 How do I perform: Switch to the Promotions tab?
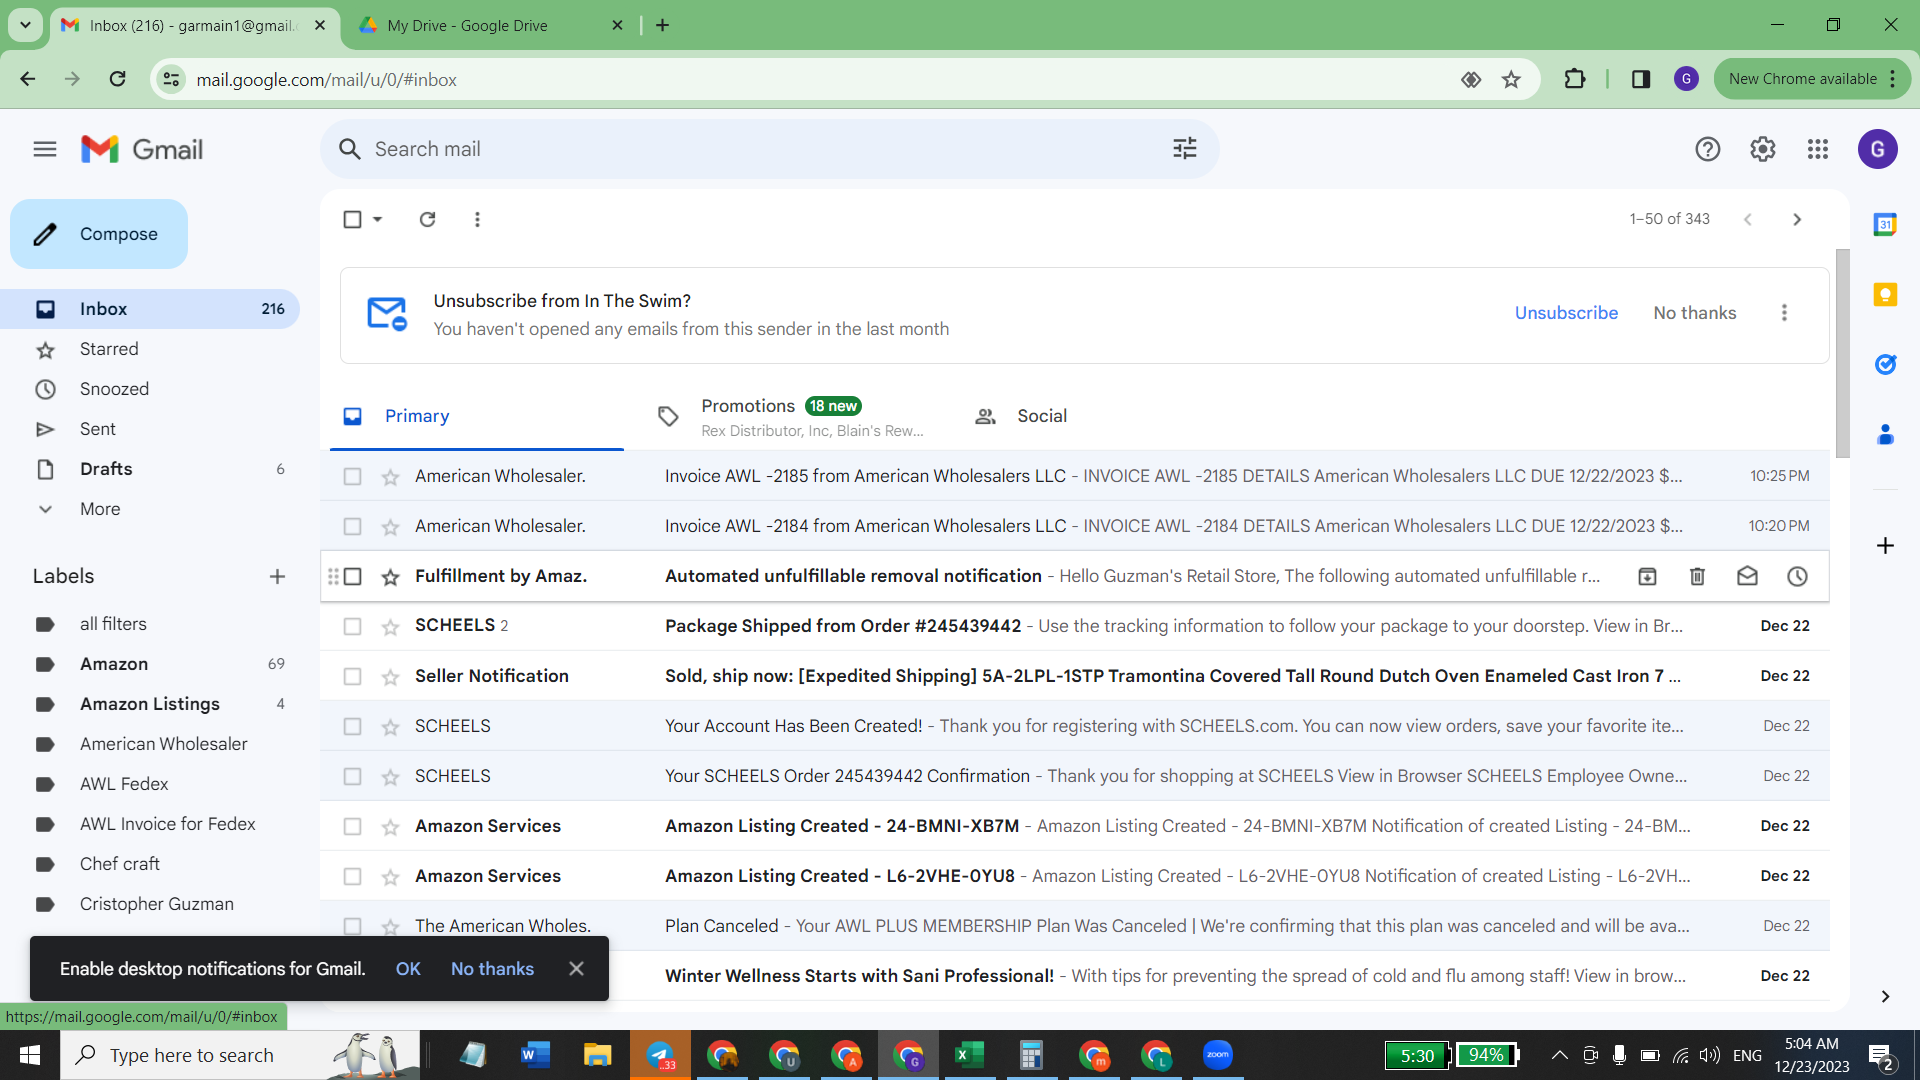pos(790,416)
